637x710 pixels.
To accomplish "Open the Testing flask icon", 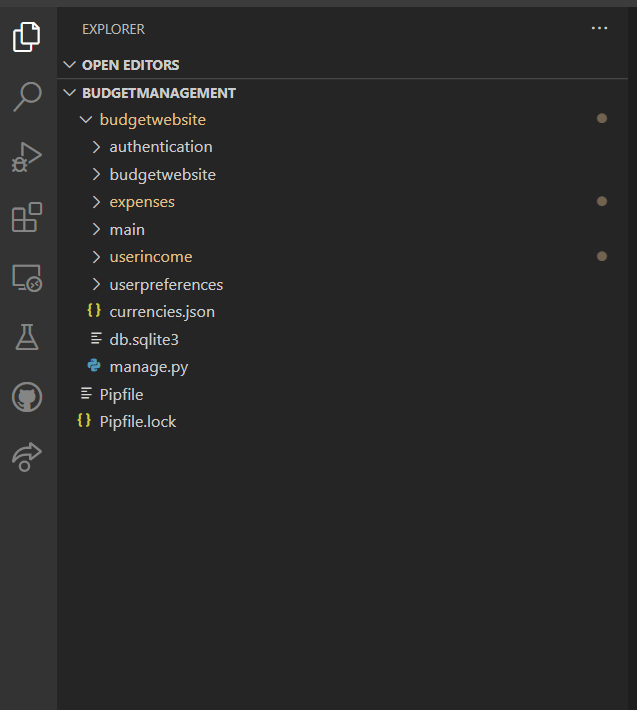I will point(27,337).
